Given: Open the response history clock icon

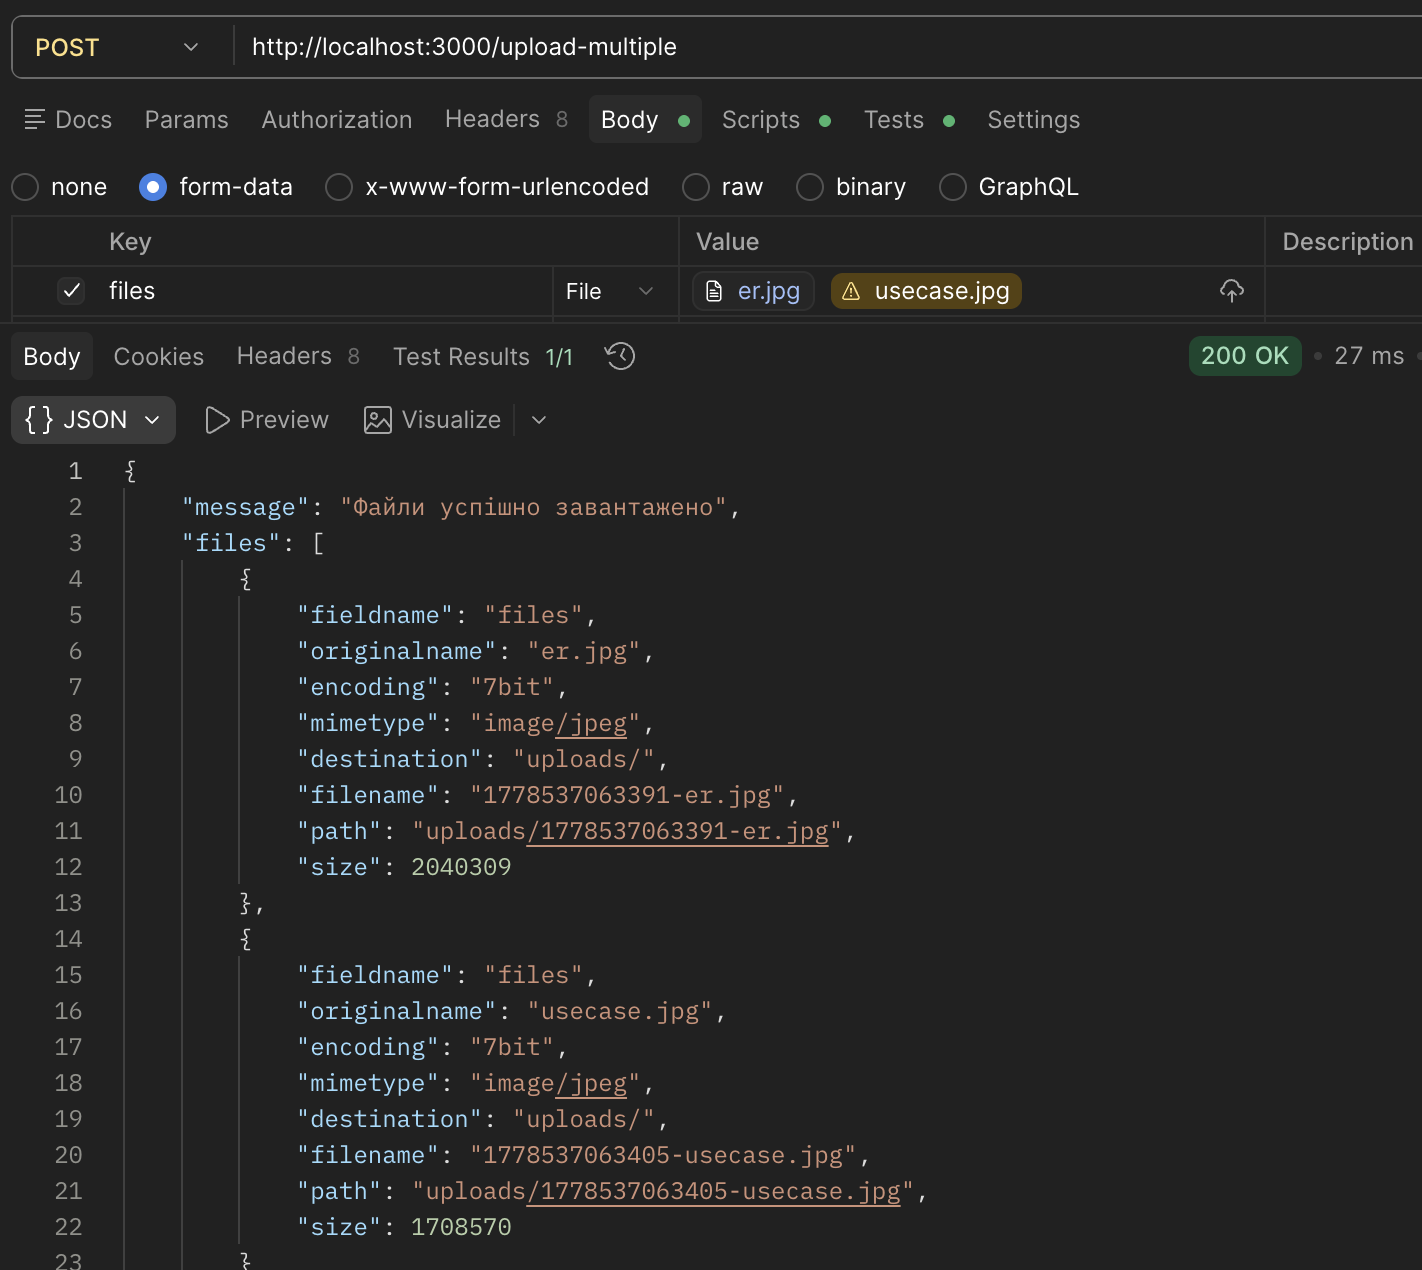Looking at the screenshot, I should pyautogui.click(x=620, y=356).
